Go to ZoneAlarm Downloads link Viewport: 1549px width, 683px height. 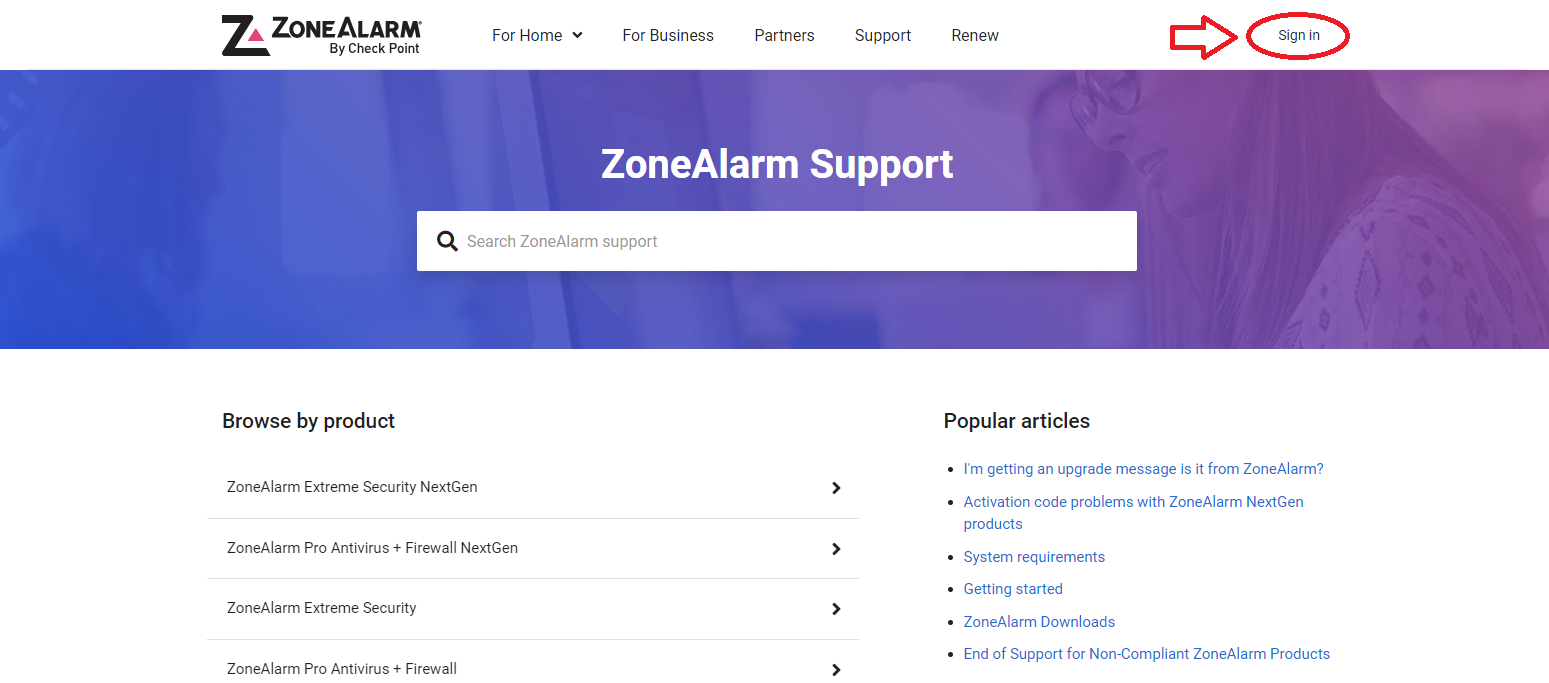click(x=1039, y=622)
